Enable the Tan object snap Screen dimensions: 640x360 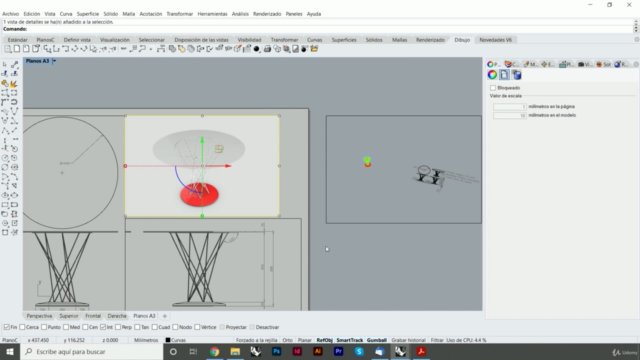[137, 327]
